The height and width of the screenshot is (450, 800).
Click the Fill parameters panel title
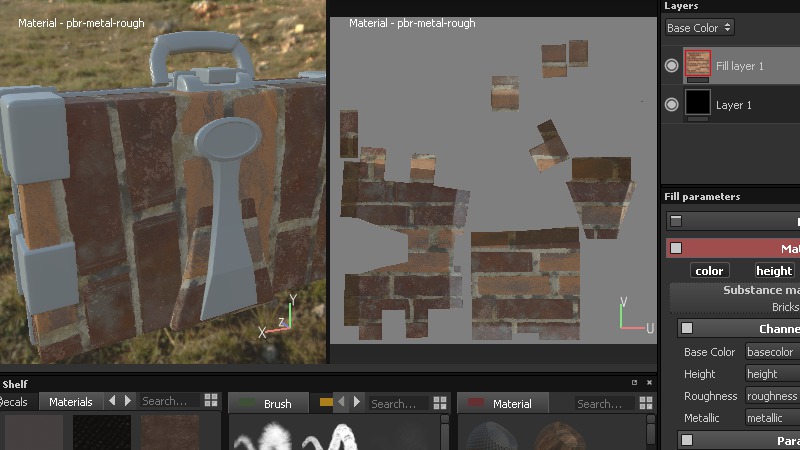pyautogui.click(x=702, y=196)
